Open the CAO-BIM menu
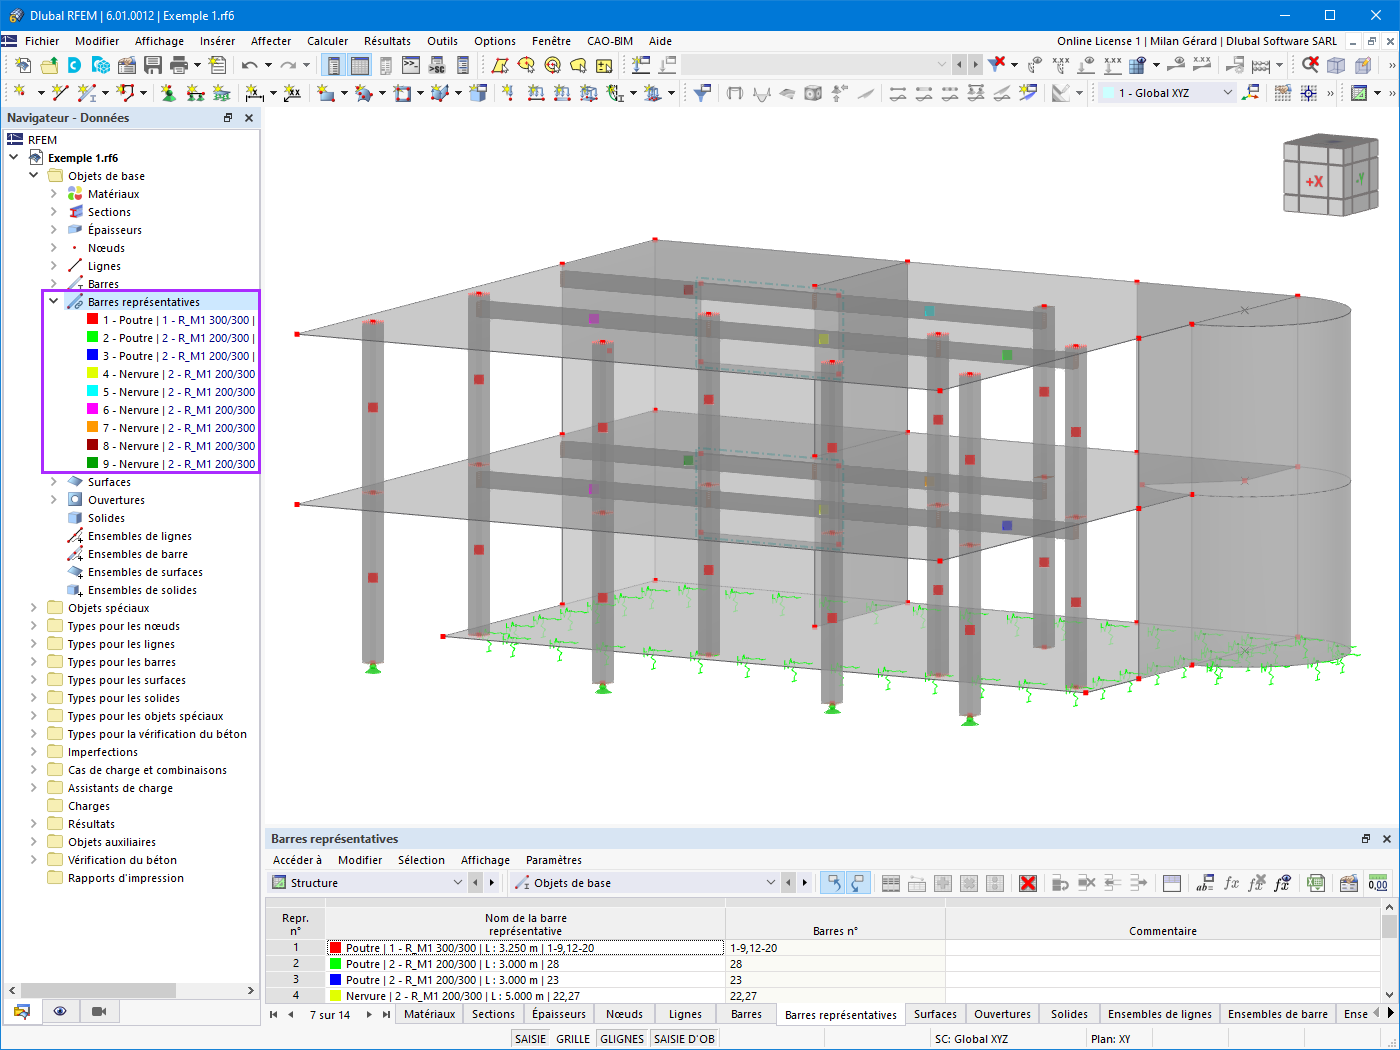1400x1050 pixels. [610, 41]
